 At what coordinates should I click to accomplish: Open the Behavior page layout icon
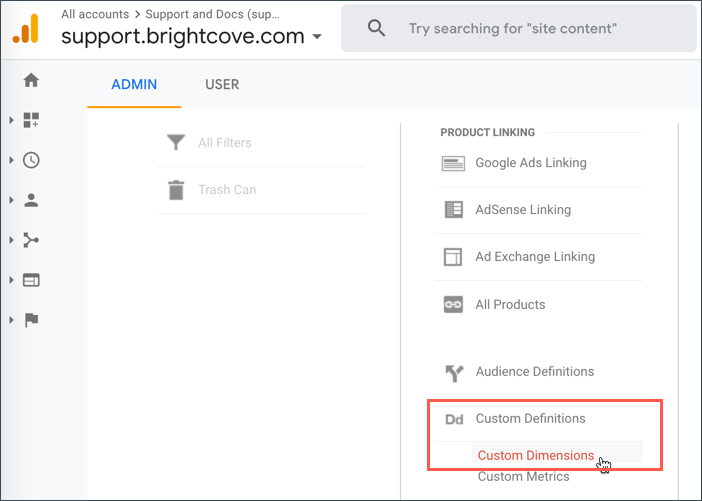[x=31, y=280]
